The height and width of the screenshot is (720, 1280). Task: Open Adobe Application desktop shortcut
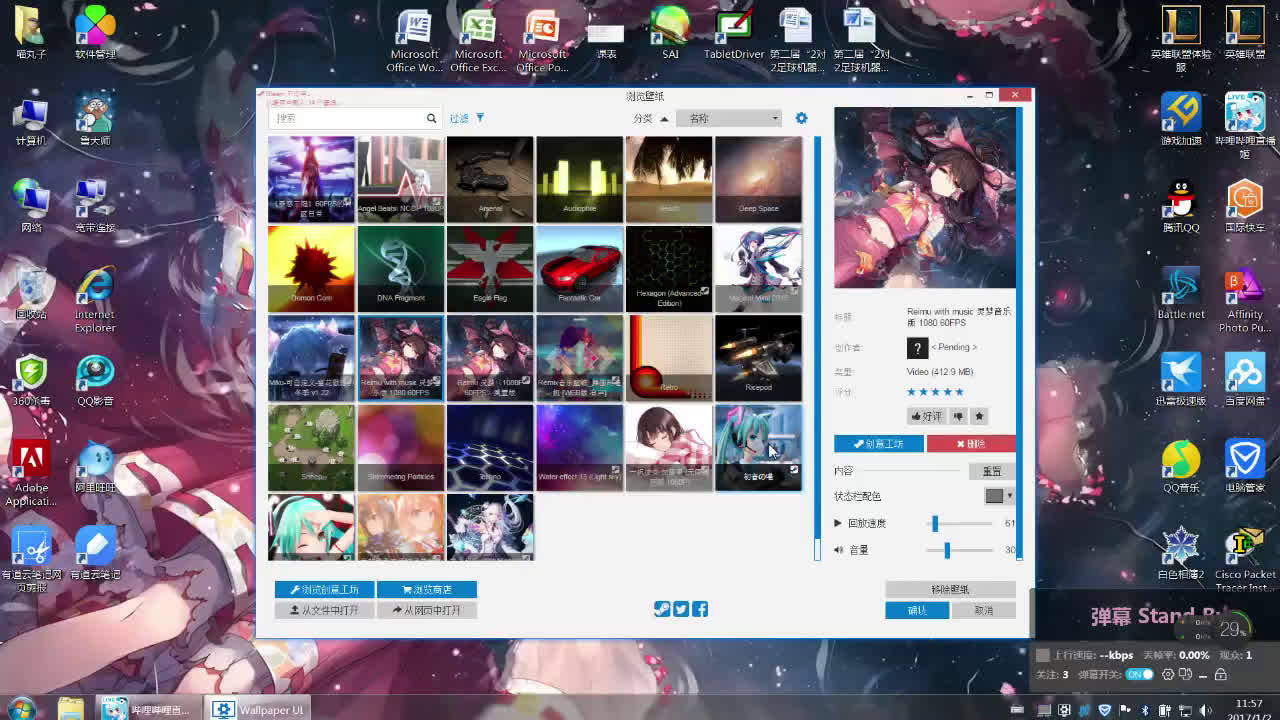31,474
